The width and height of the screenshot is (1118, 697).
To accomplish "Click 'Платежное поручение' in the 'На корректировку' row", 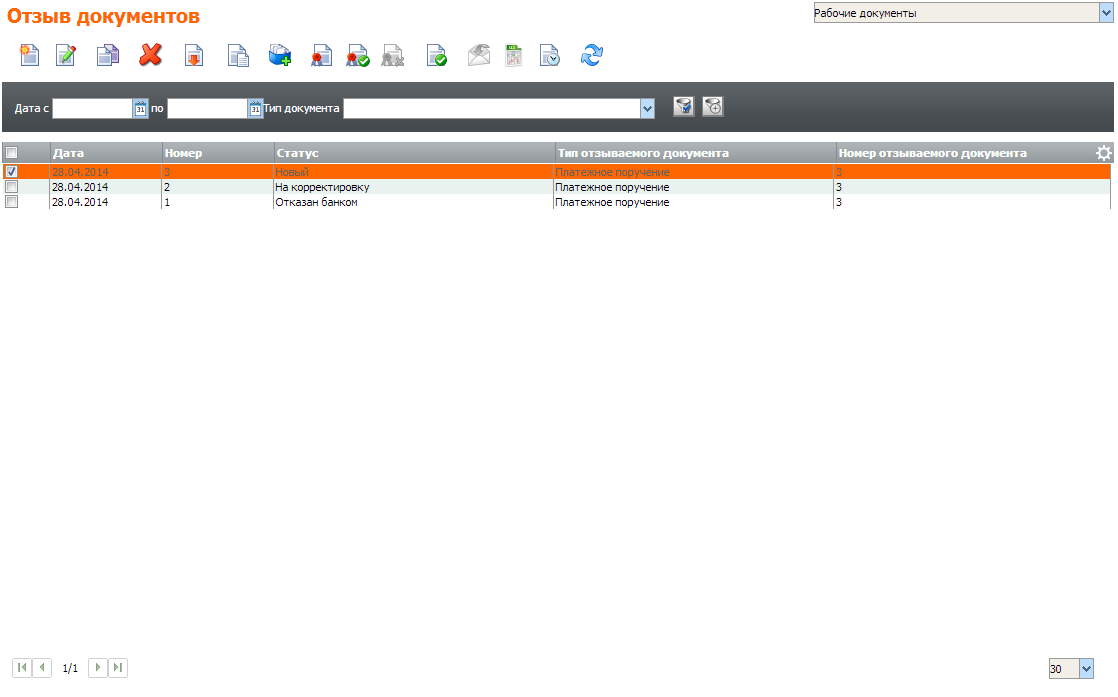I will pyautogui.click(x=612, y=187).
